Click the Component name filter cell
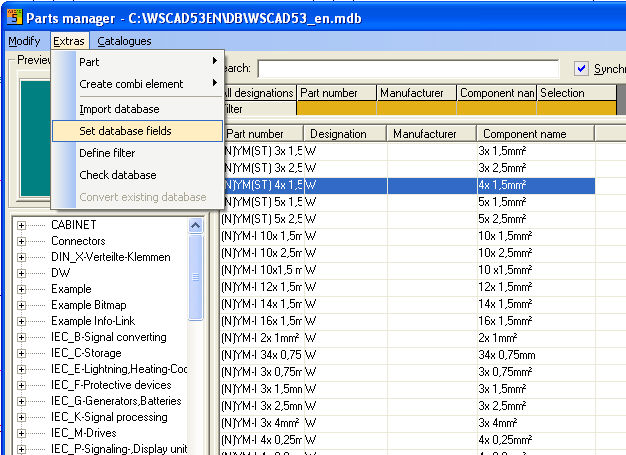The width and height of the screenshot is (626, 455). pos(496,108)
